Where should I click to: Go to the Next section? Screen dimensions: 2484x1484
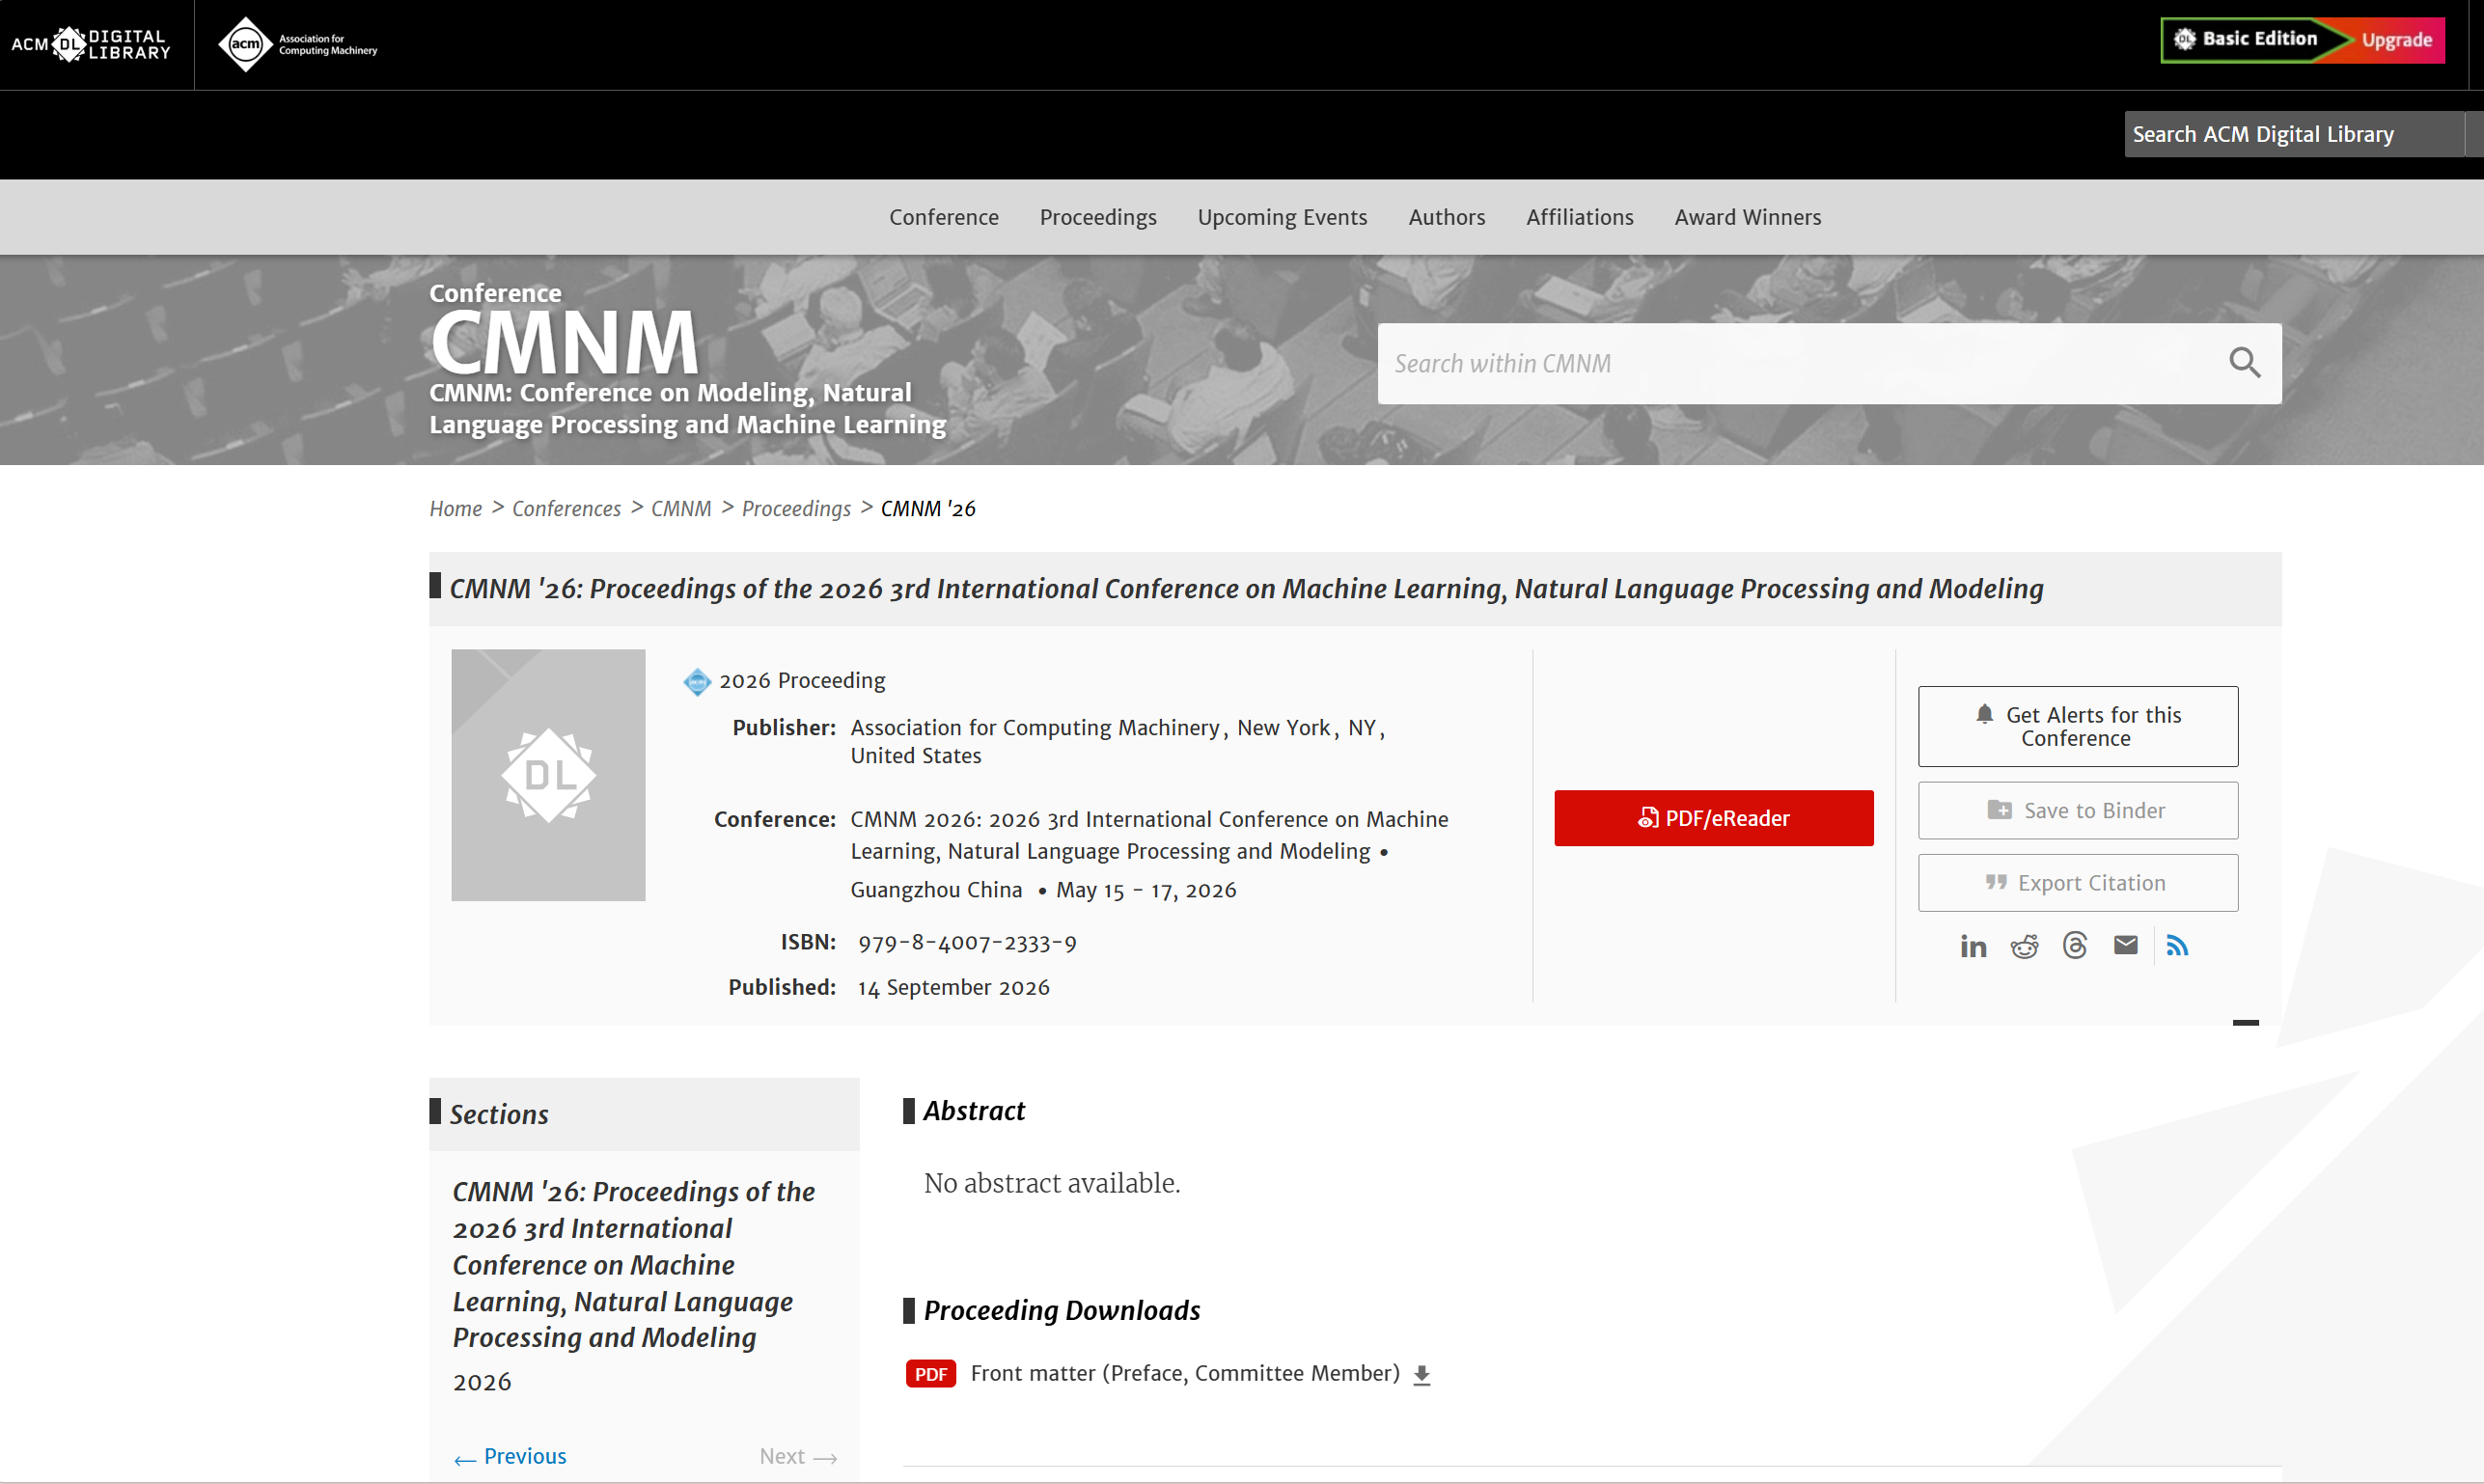797,1456
